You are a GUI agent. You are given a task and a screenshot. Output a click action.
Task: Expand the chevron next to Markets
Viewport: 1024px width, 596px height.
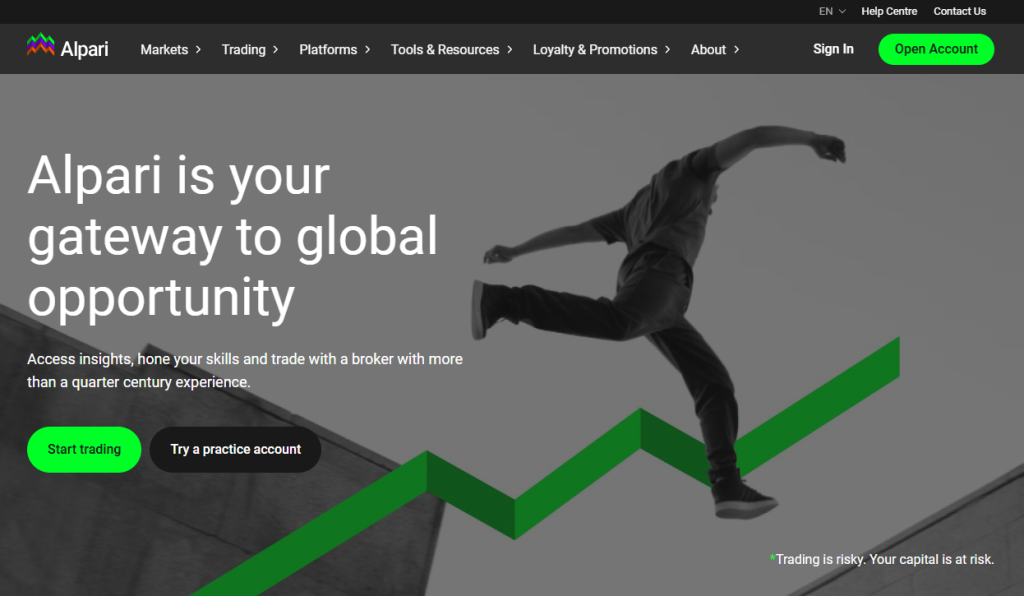(198, 49)
